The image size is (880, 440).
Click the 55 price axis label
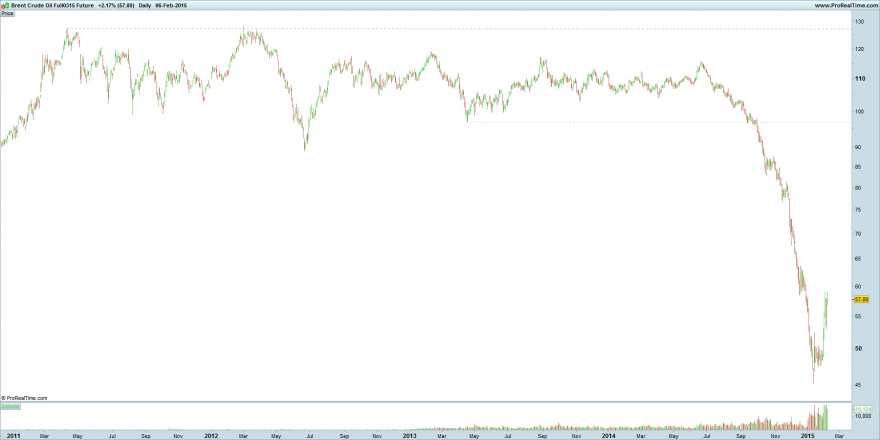click(858, 317)
